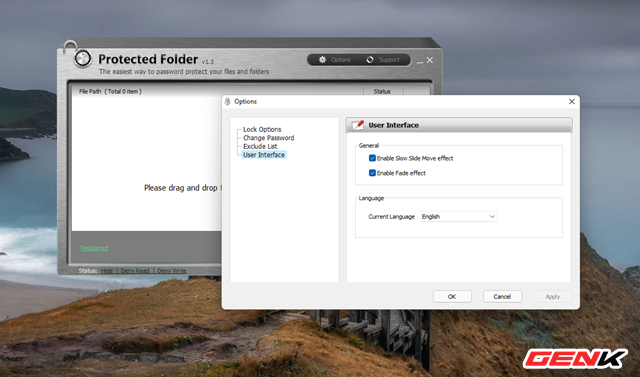Select Exclude List in the tree
This screenshot has height=377, width=640.
260,146
